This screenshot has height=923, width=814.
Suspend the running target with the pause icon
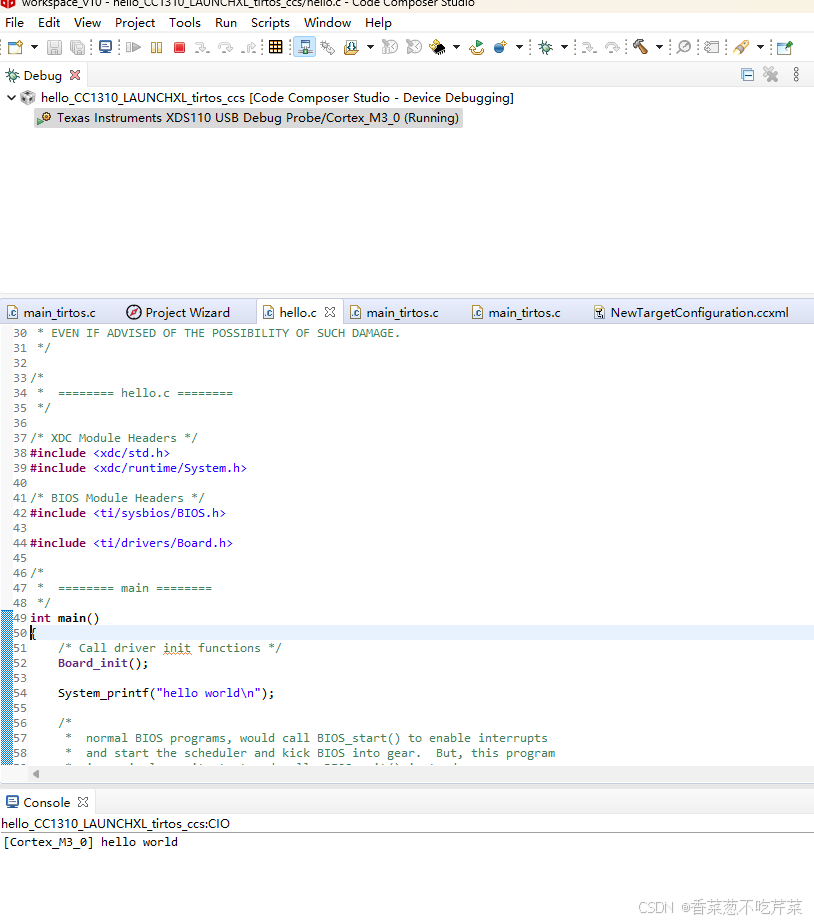click(157, 47)
